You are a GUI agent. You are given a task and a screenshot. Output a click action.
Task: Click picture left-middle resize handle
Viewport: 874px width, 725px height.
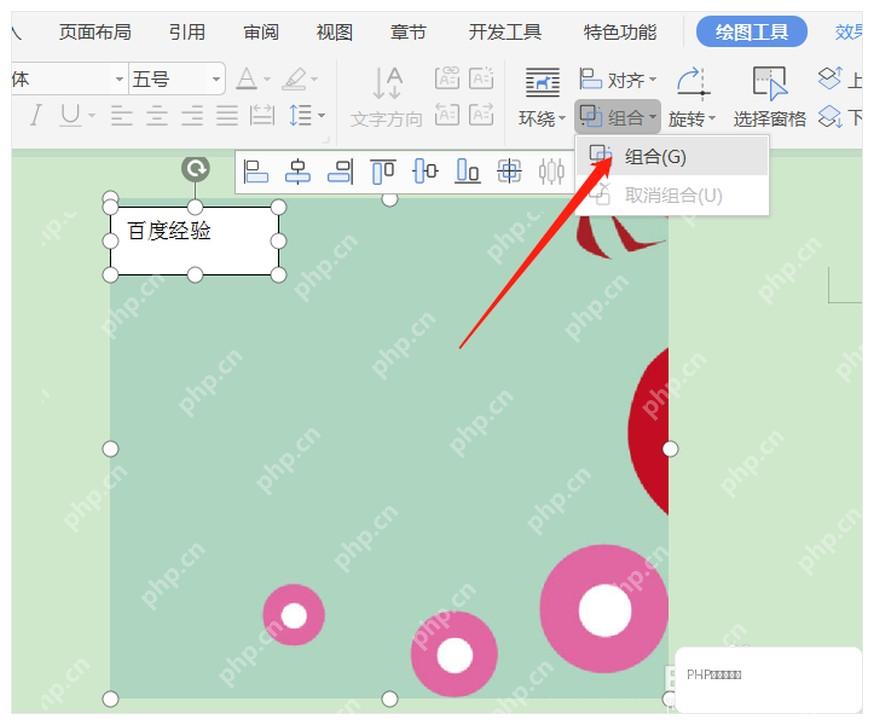point(110,449)
